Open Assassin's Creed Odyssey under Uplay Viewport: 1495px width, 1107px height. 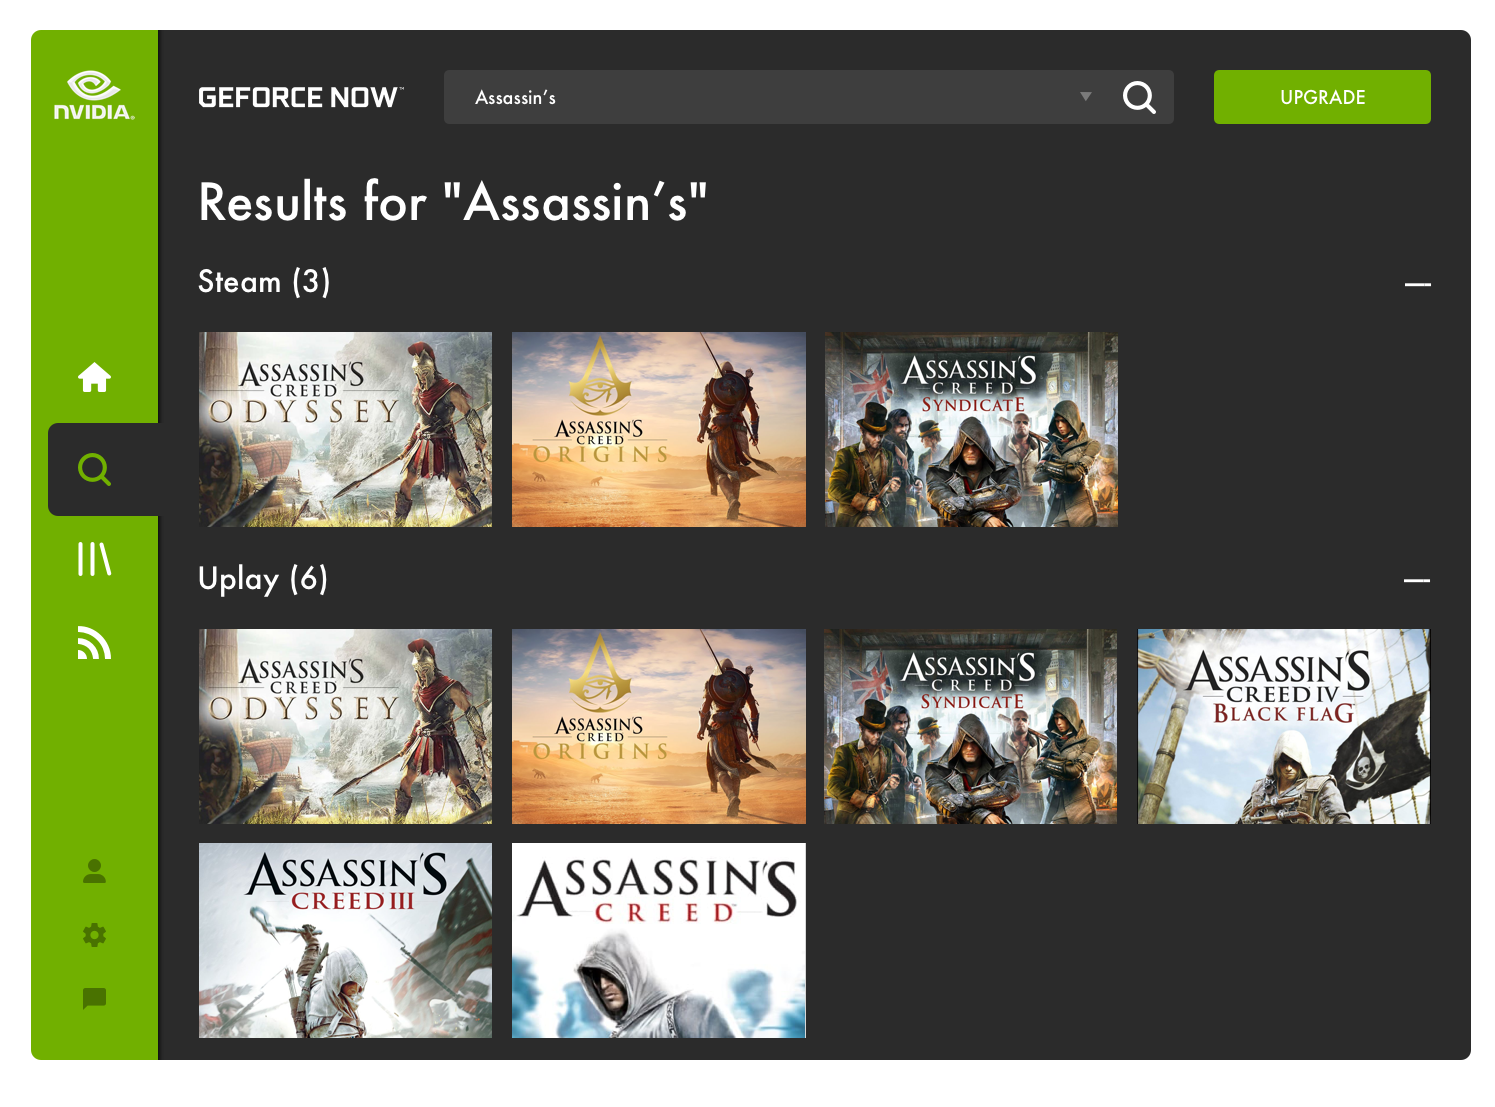[x=345, y=726]
